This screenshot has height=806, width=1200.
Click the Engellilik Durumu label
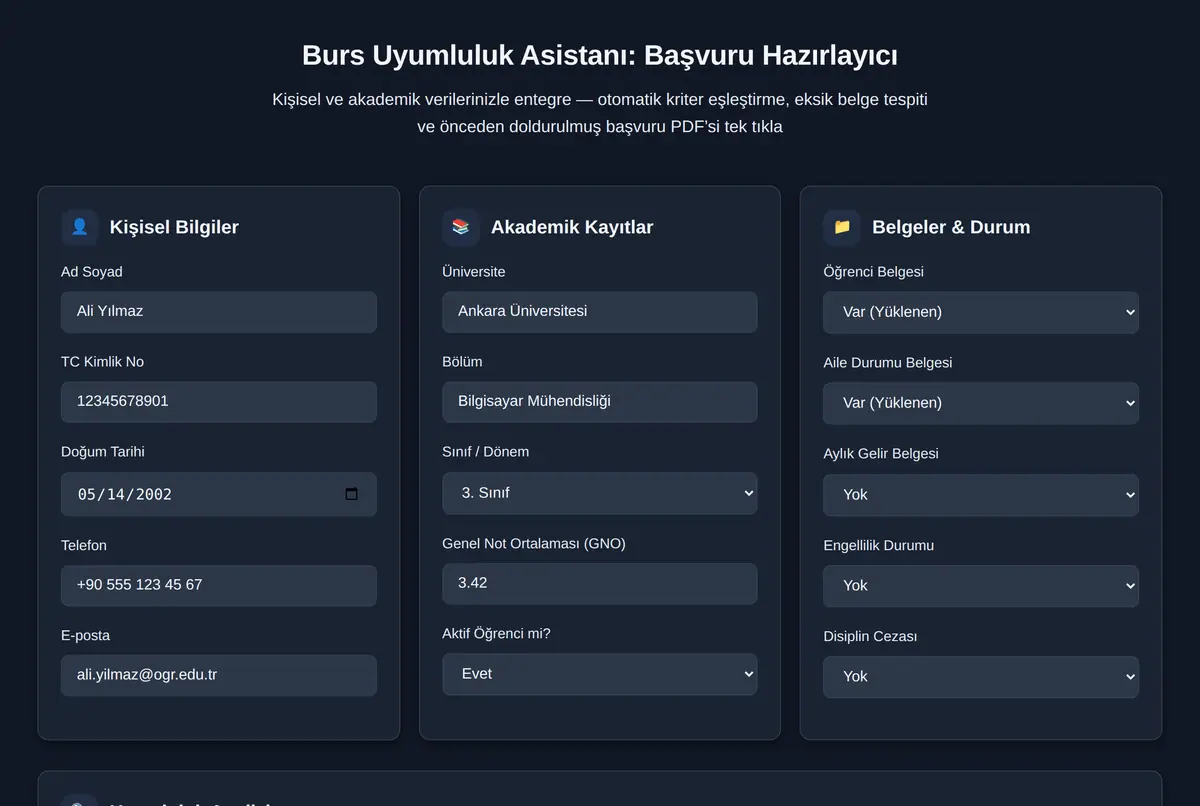pos(879,546)
